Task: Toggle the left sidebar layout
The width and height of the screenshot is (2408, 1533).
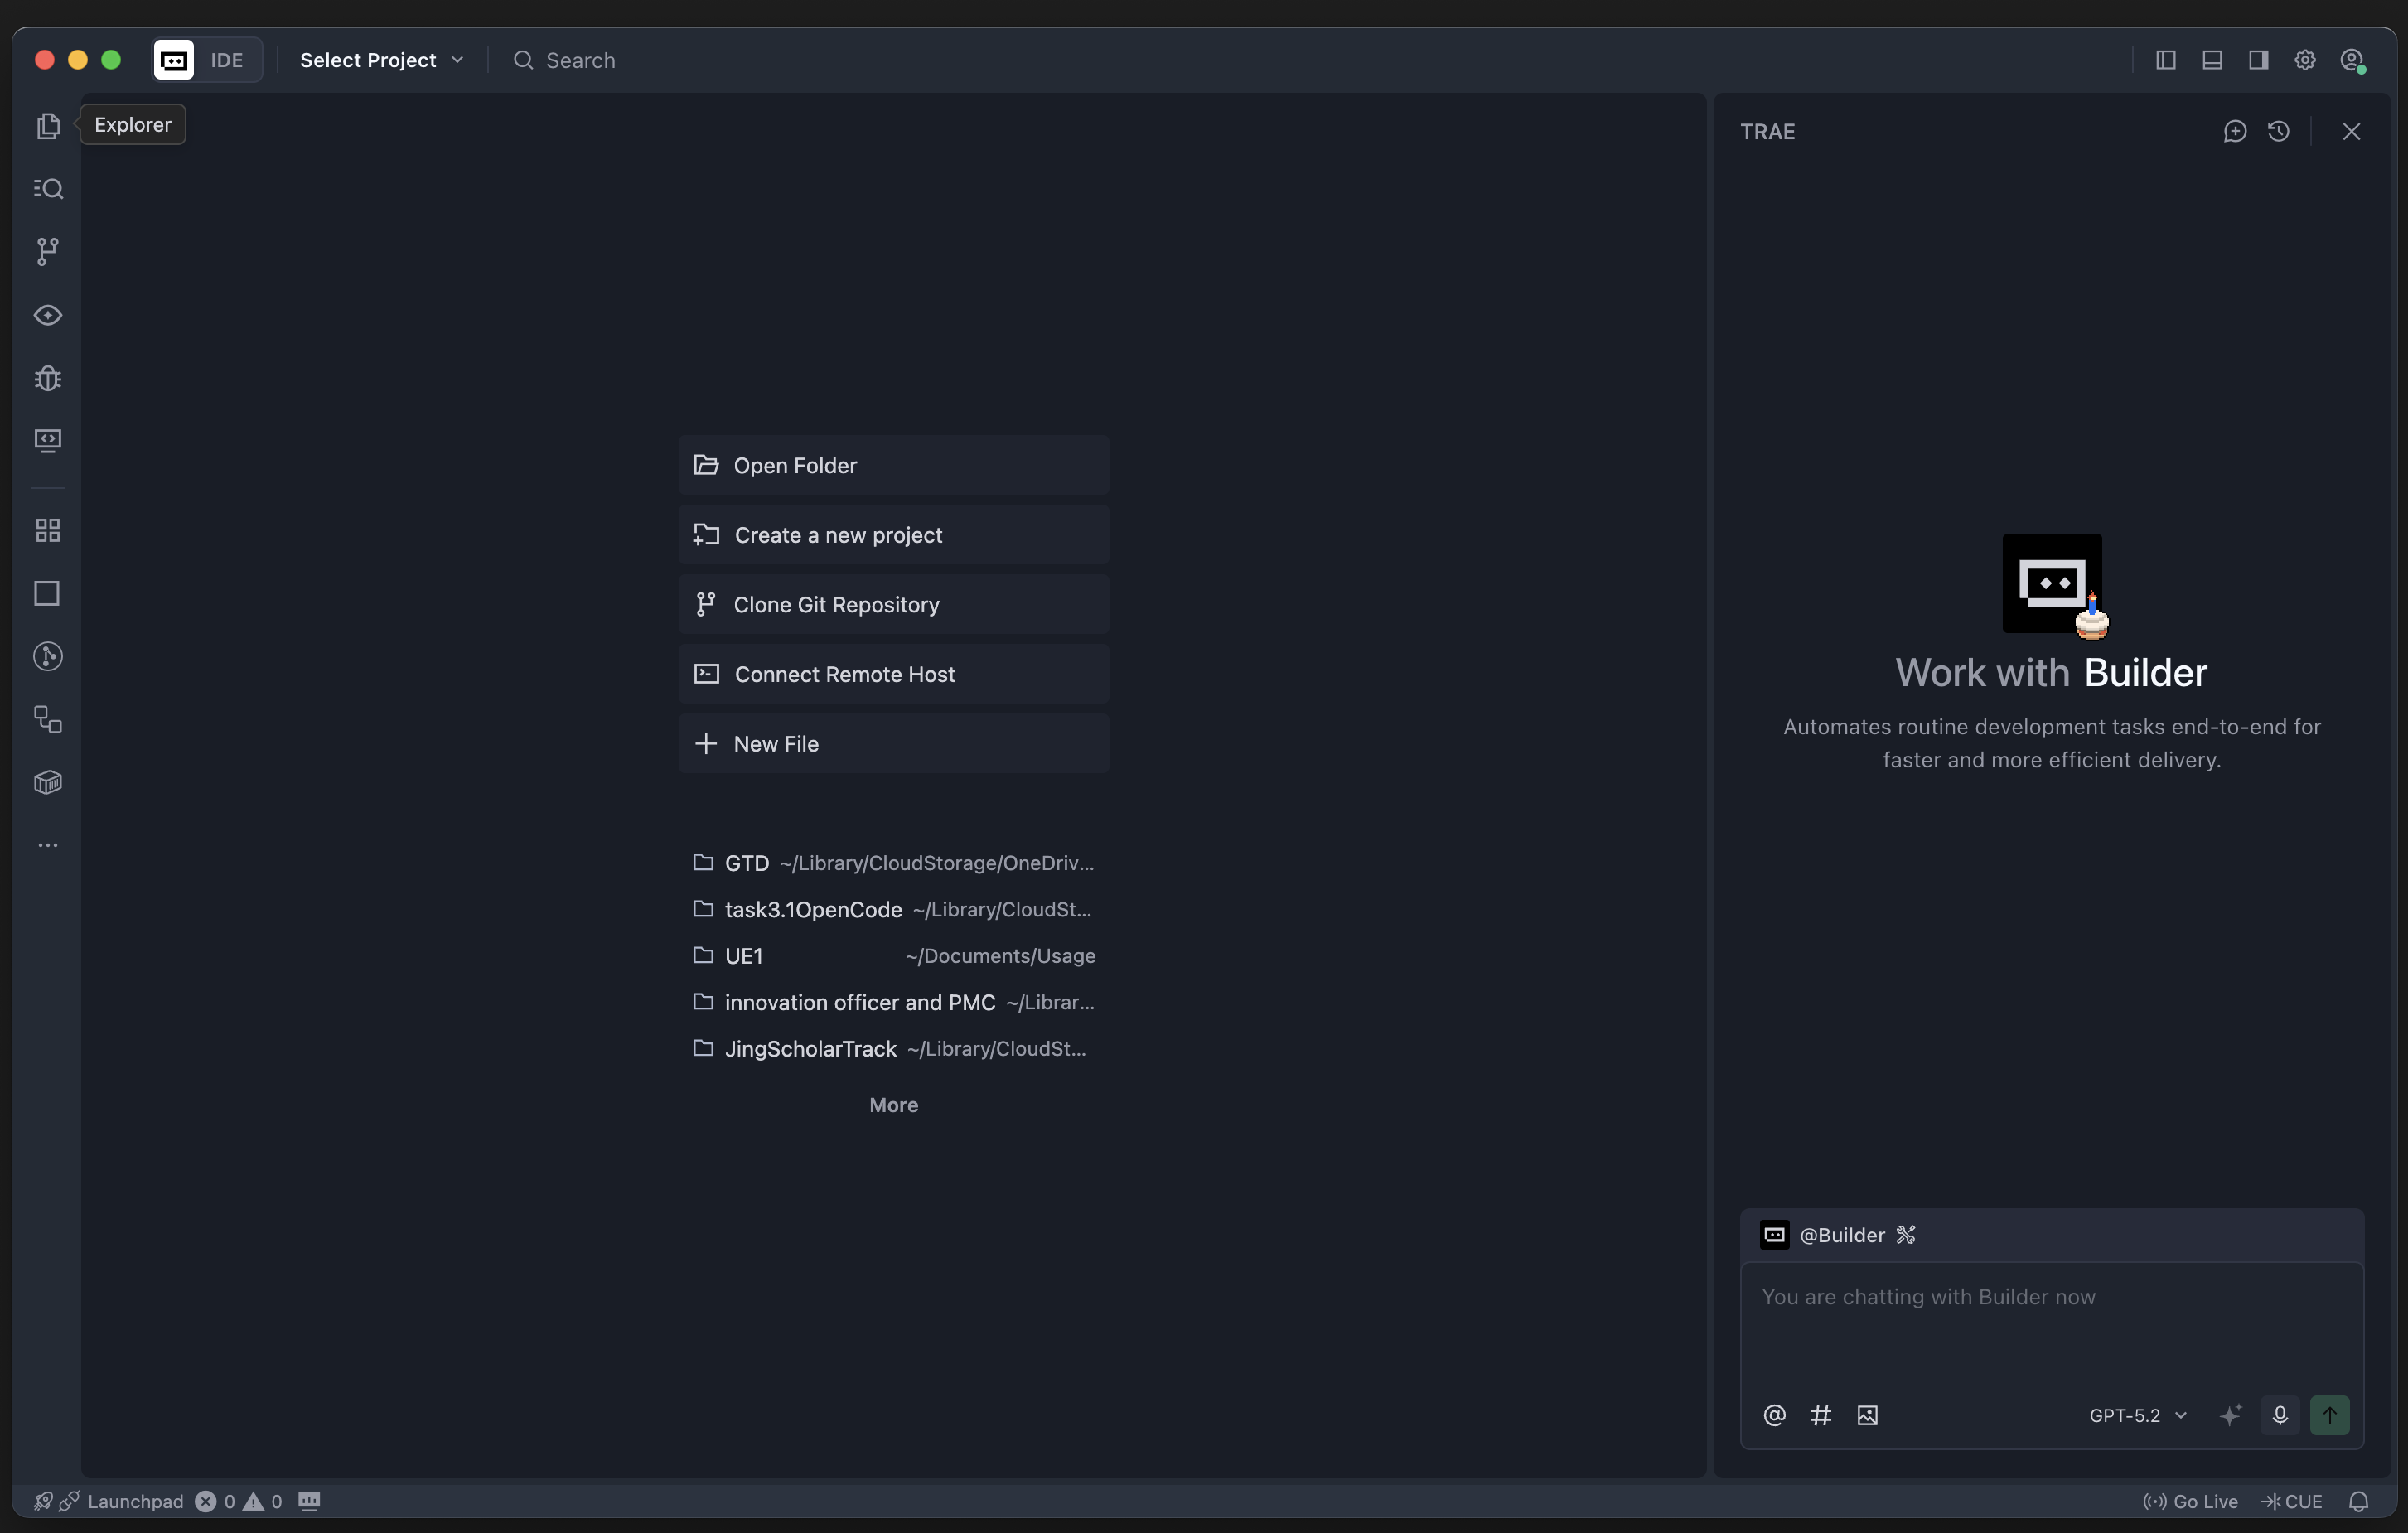Action: point(2166,60)
